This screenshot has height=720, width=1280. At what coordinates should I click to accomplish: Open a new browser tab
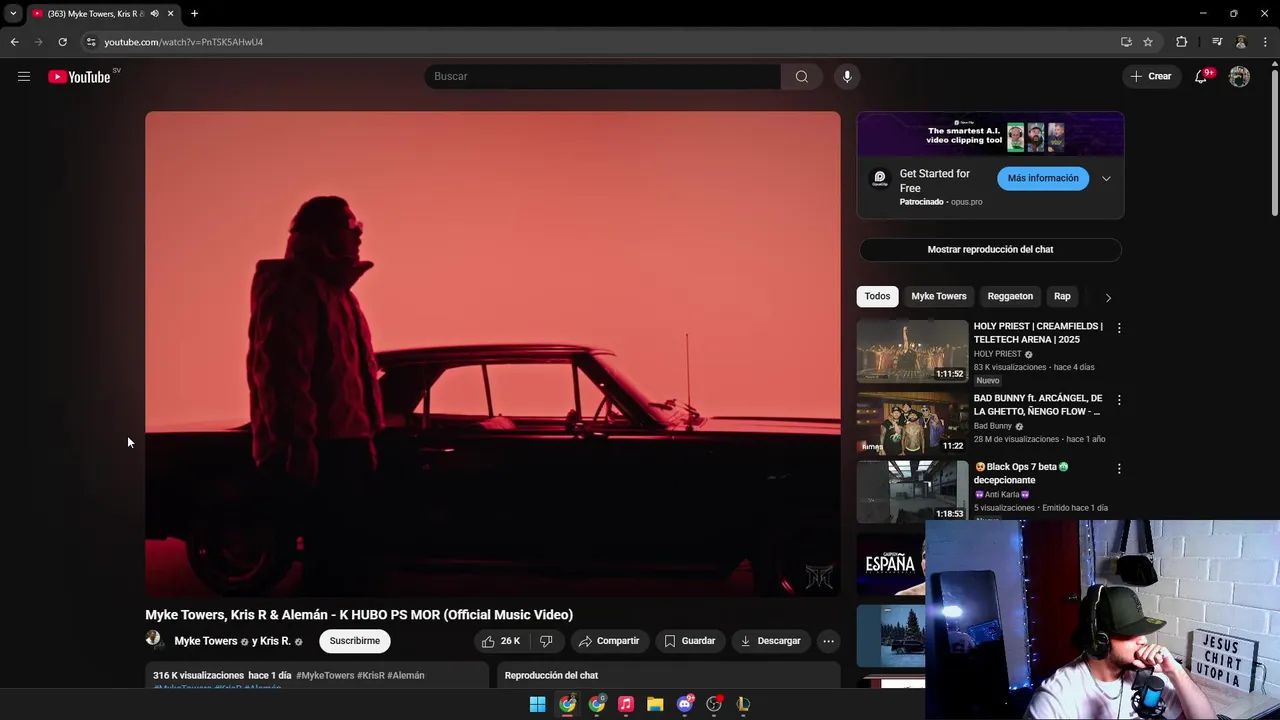194,14
